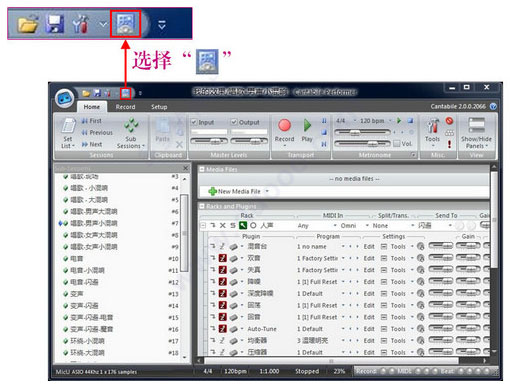Viewport: 510px width, 386px height.
Task: Switch to the Setup ribbon tab
Action: [159, 107]
